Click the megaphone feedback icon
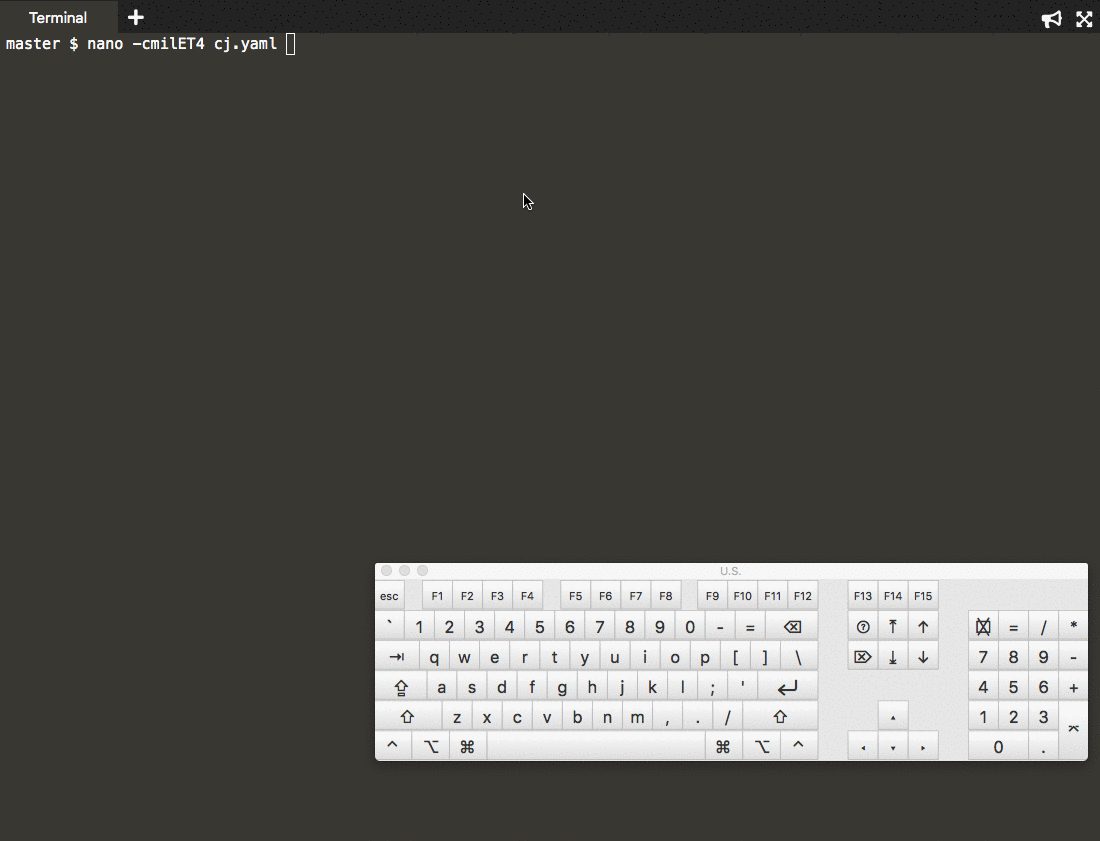1100x841 pixels. [1051, 19]
